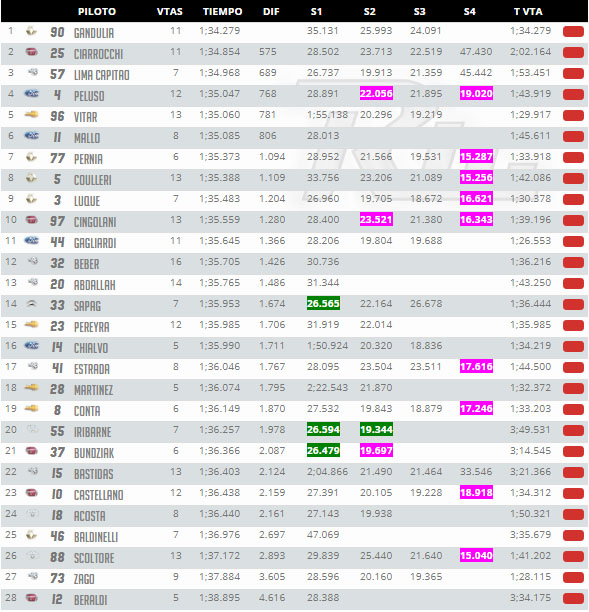This screenshot has height=612, width=589.
Task: Click the red status indicator in Gandulia's row
Action: (573, 32)
